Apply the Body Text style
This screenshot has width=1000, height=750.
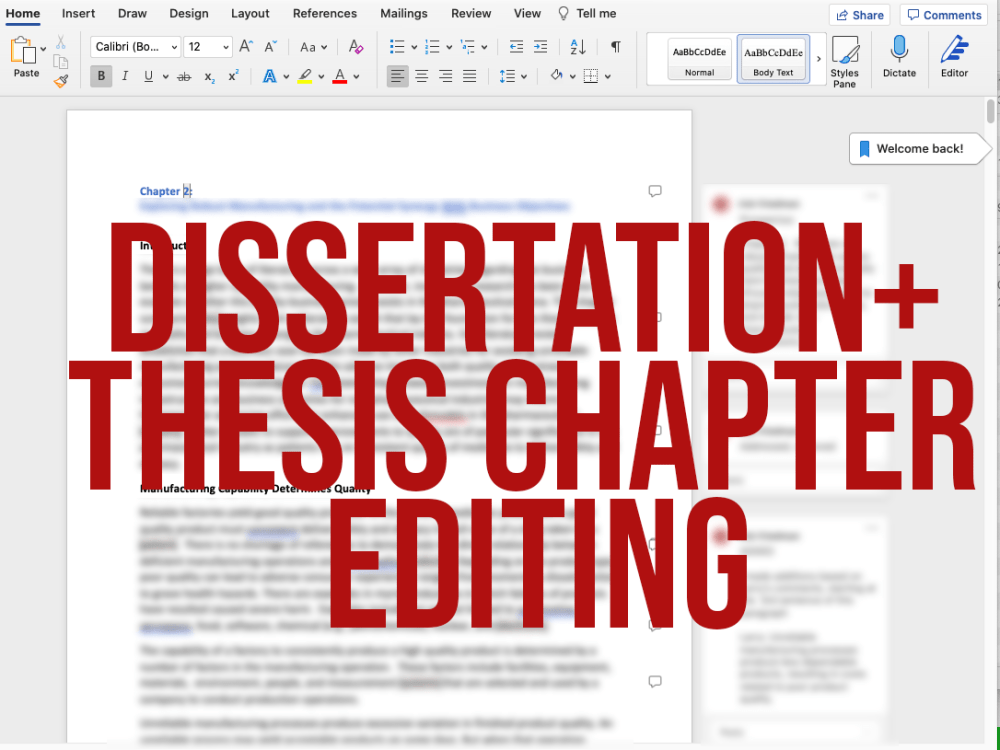(773, 59)
